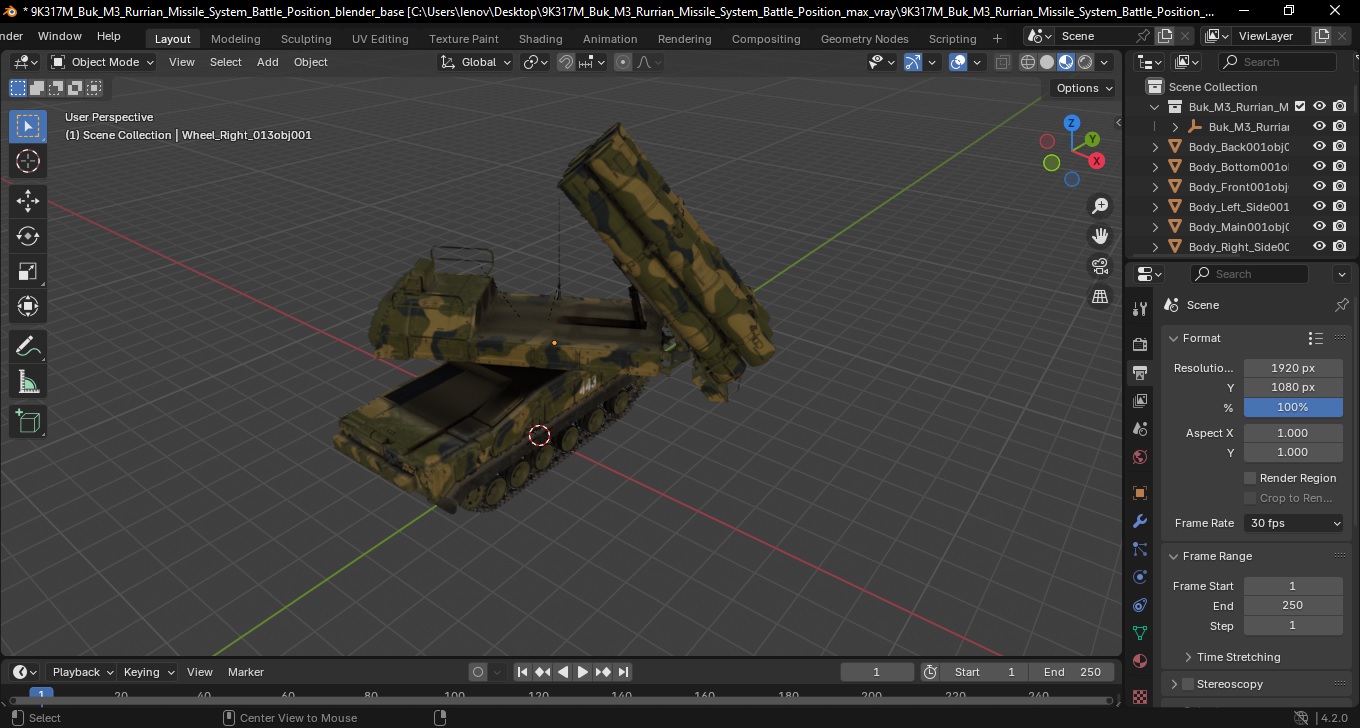Open the viewport Add menu
The width and height of the screenshot is (1360, 728).
pyautogui.click(x=268, y=62)
